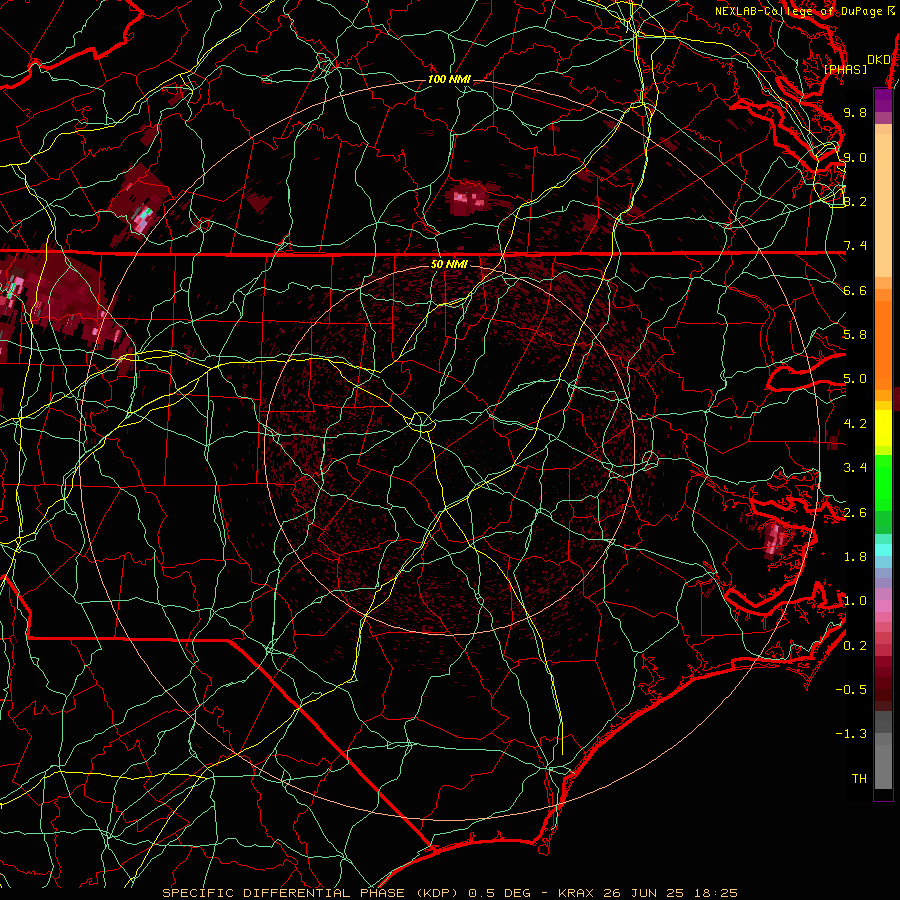
Task: Select the 9.0 value on the color scale
Action: pos(855,157)
